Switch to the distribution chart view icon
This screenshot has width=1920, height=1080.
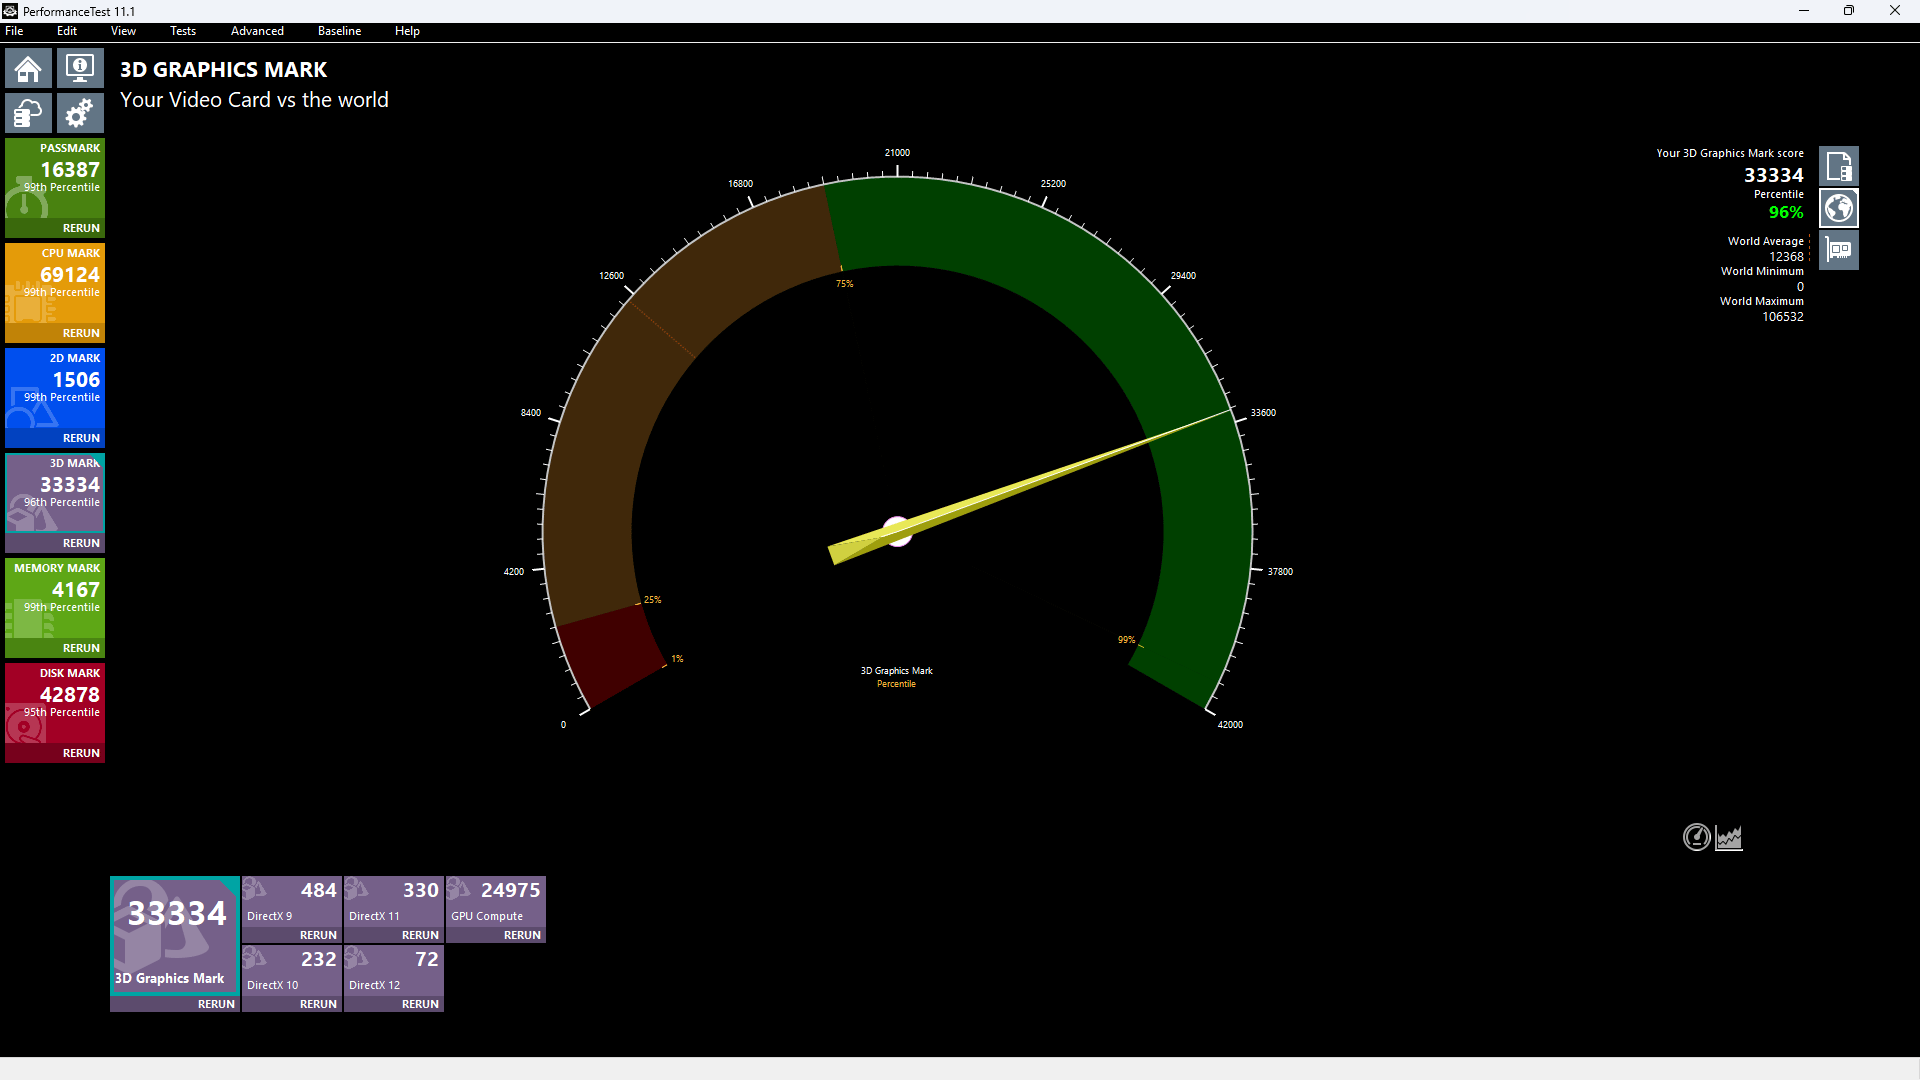[1729, 837]
